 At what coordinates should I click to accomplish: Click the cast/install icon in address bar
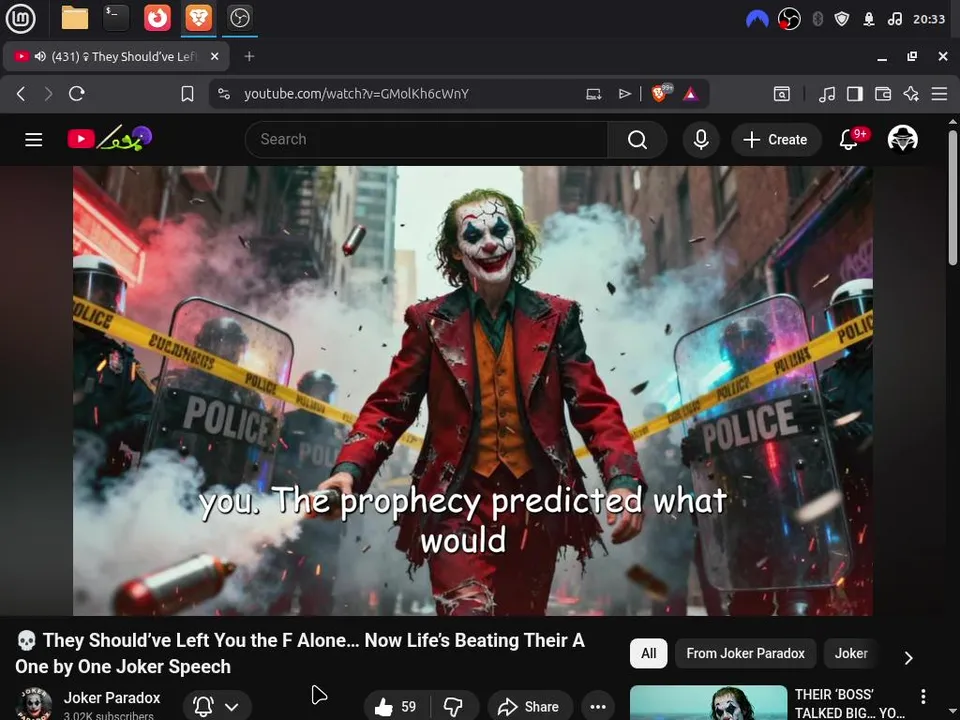(x=593, y=94)
